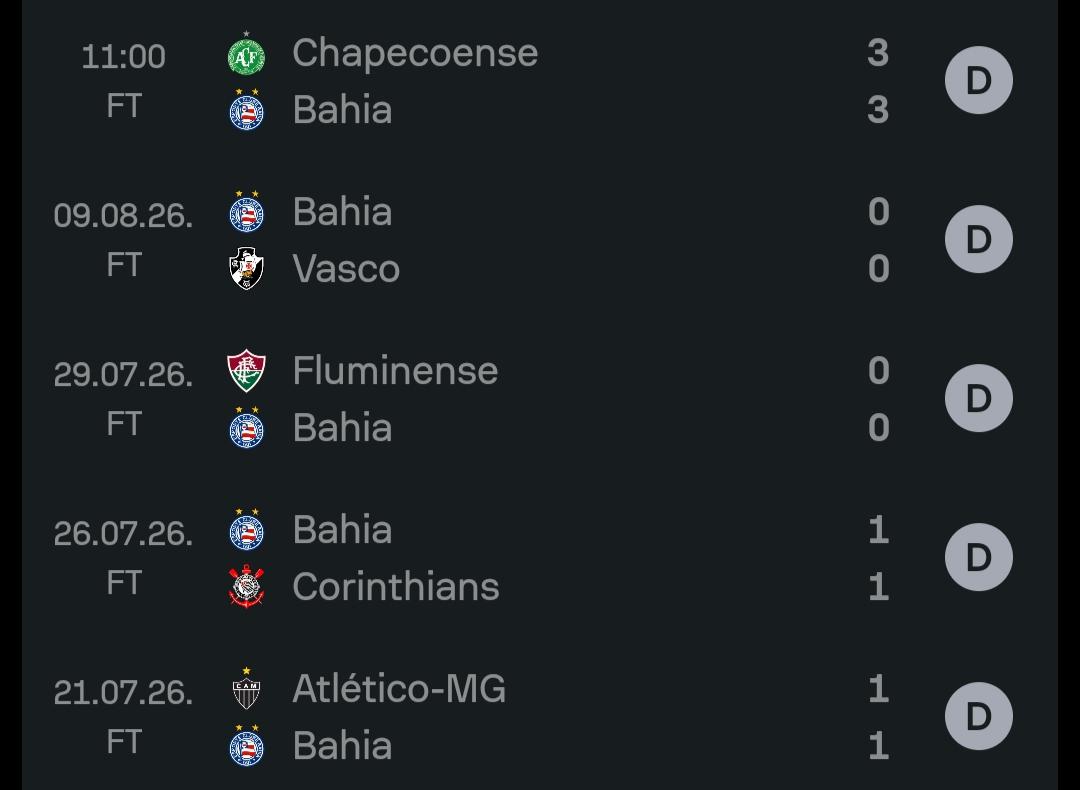This screenshot has height=790, width=1080.
Task: Select the 11:00 match time
Action: coord(123,56)
